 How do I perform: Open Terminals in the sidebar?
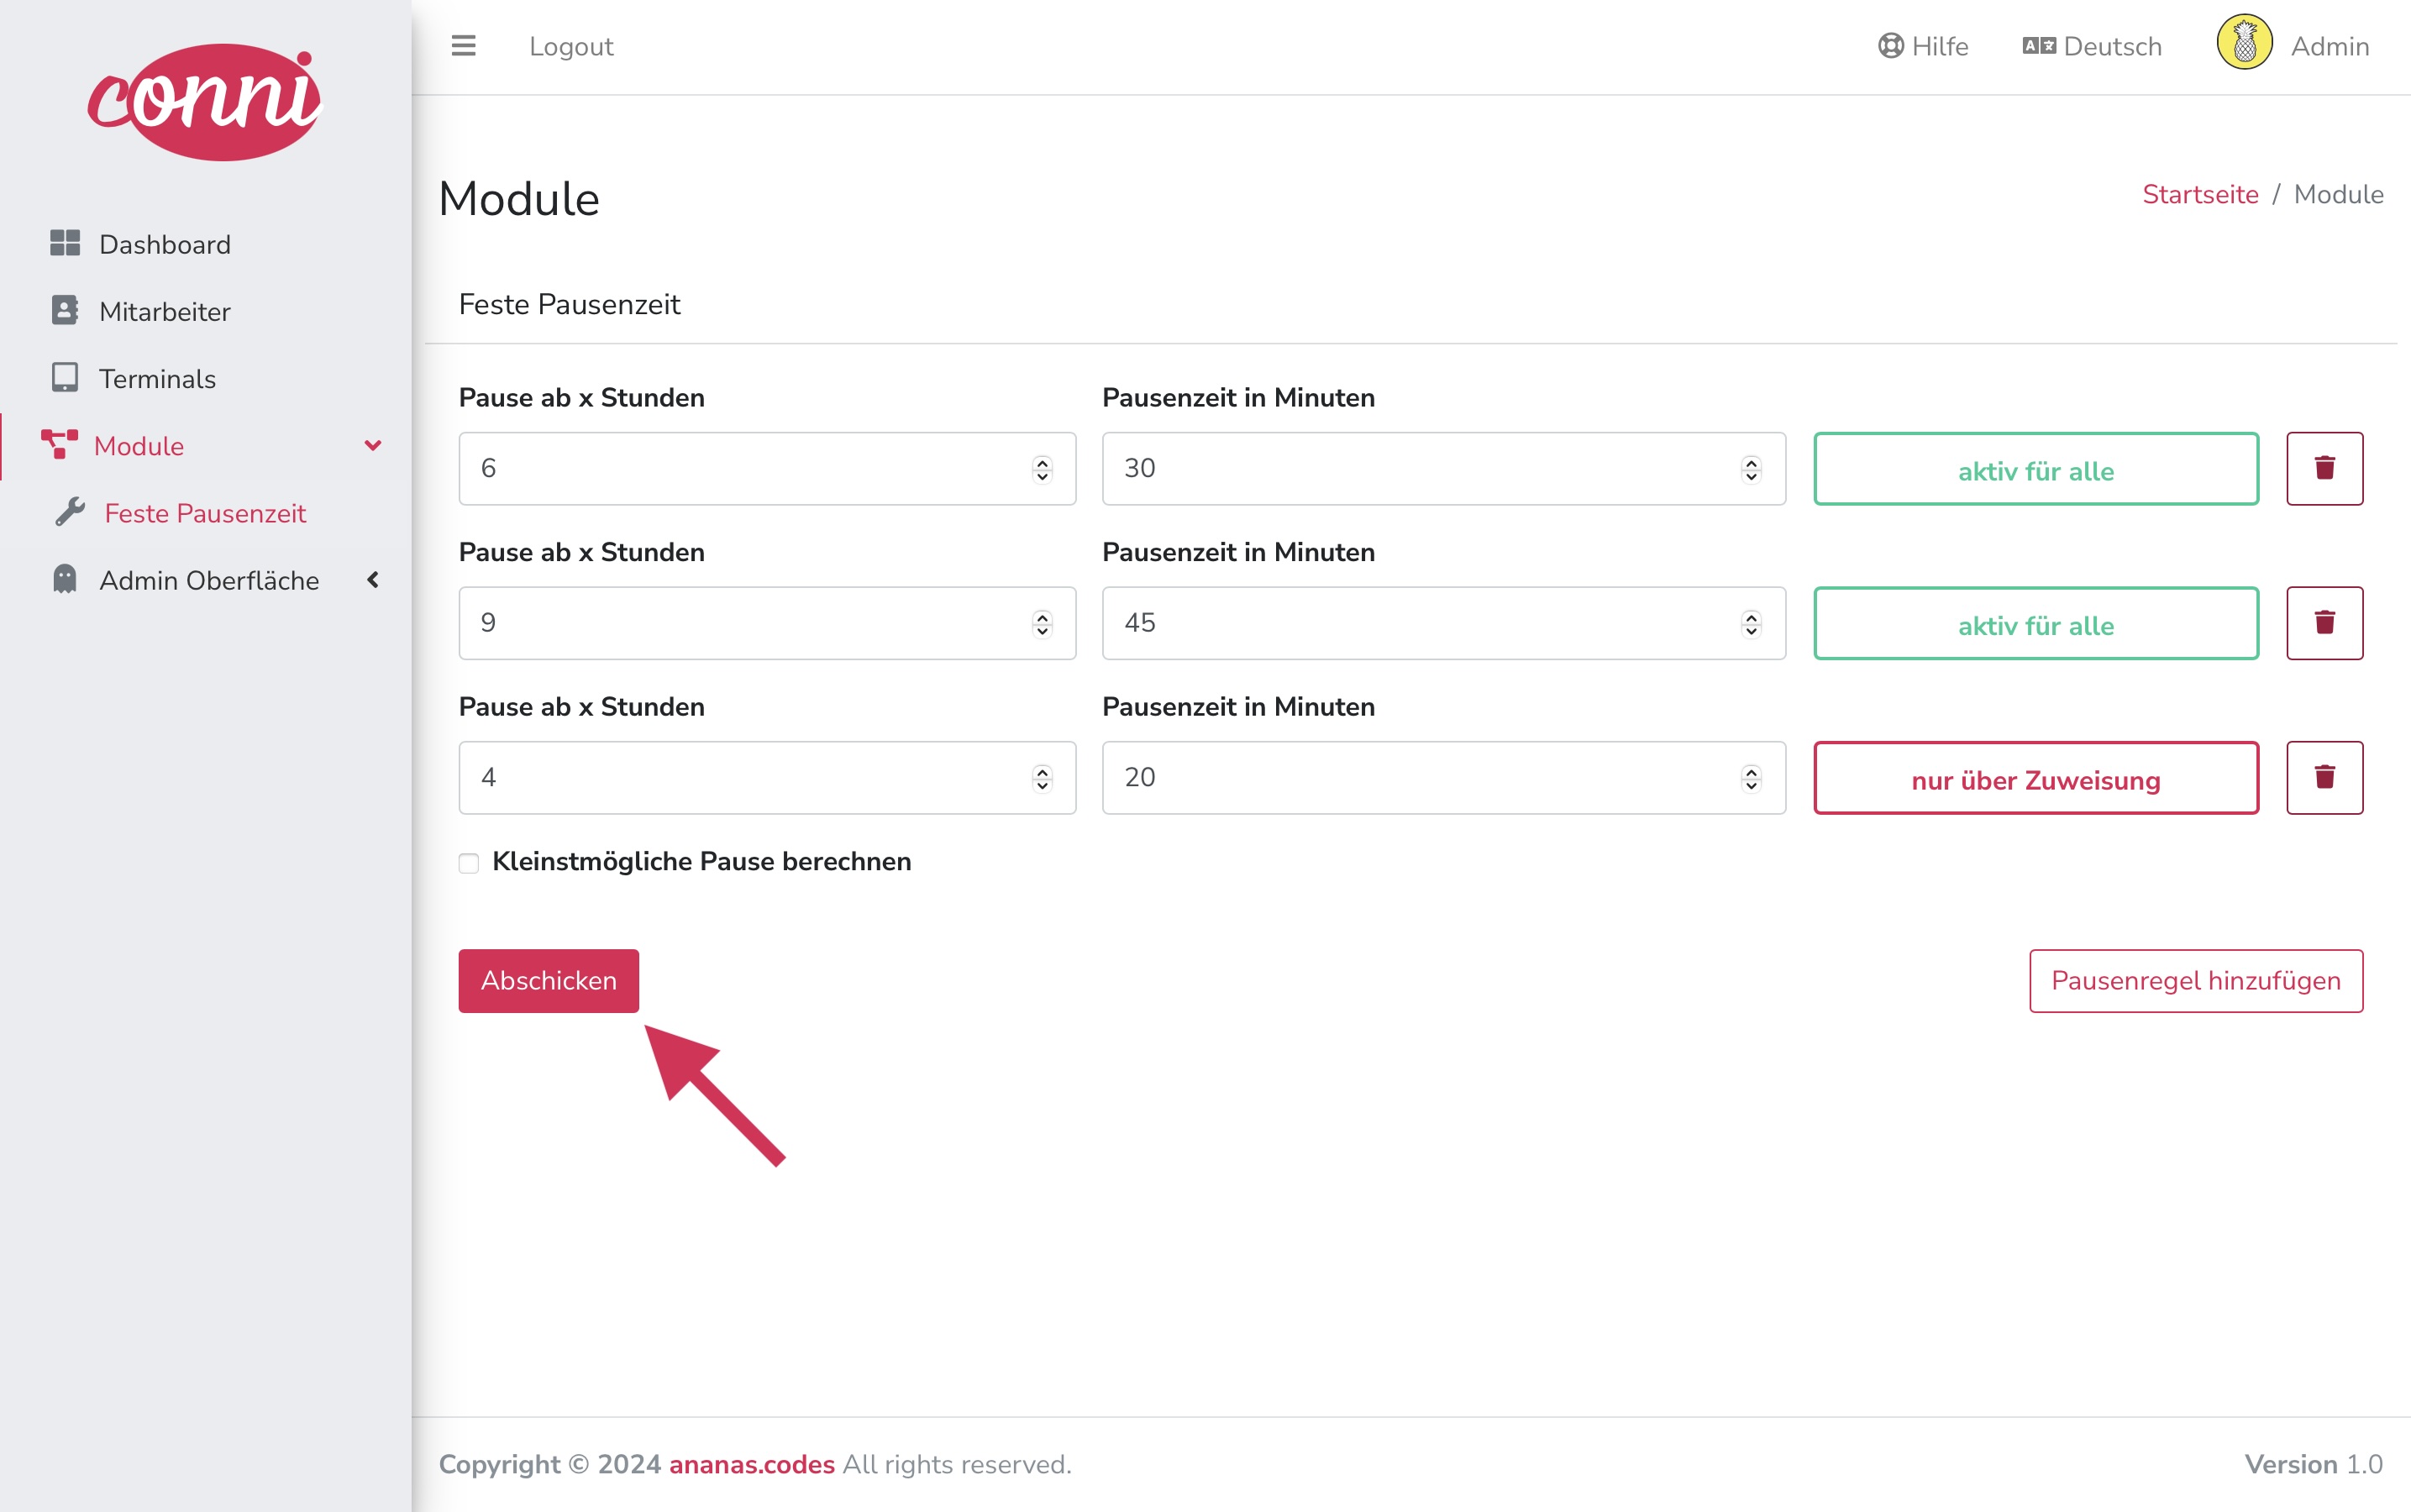click(206, 378)
